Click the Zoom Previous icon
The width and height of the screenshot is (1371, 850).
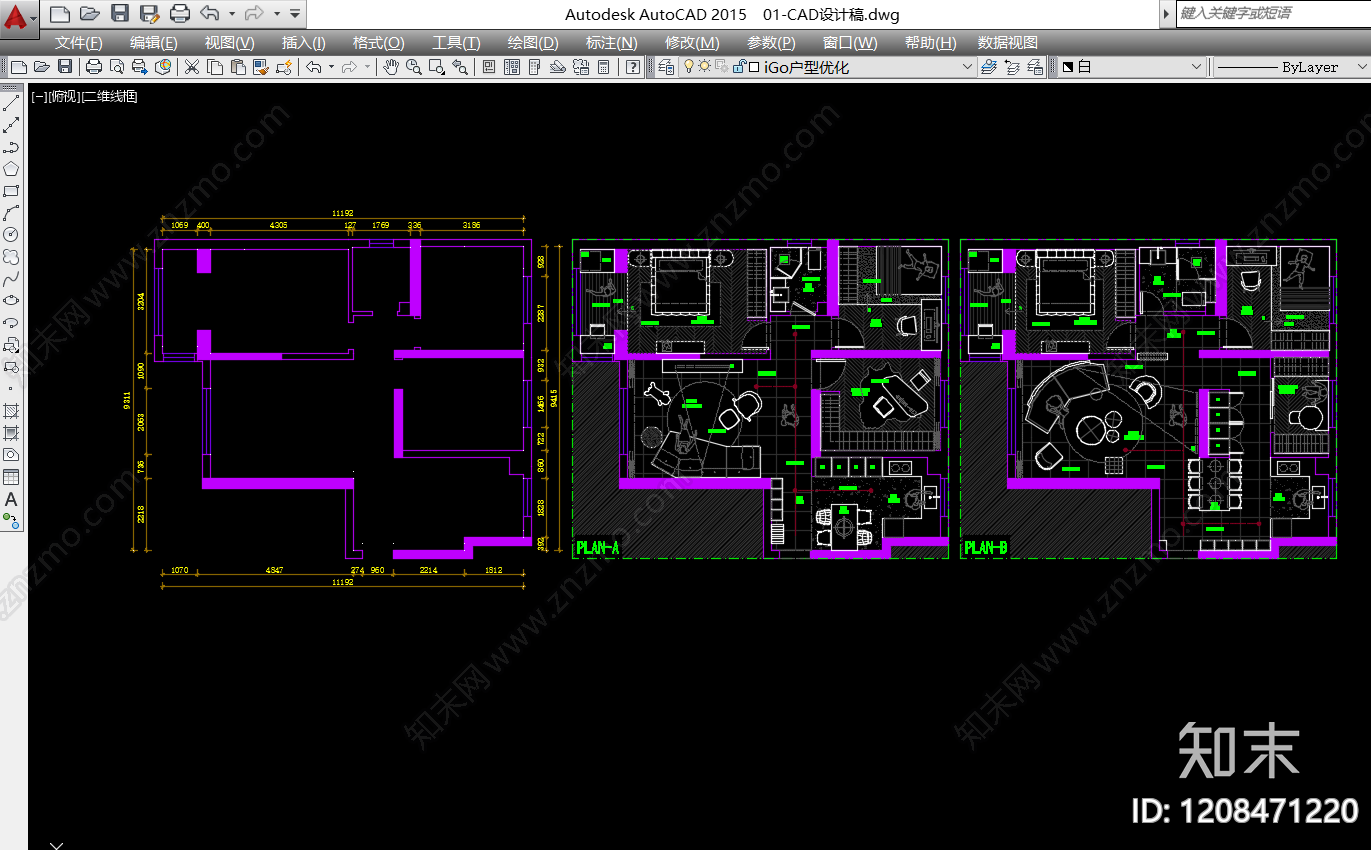460,67
